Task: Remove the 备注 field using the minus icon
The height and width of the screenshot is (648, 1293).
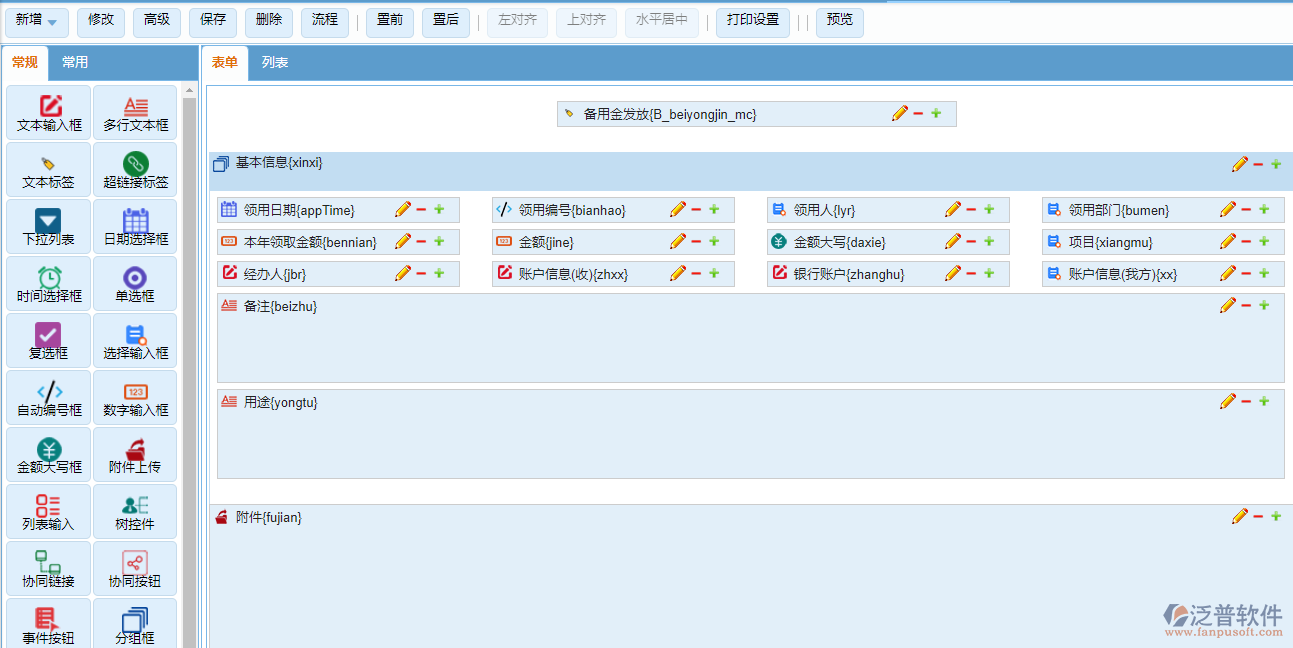Action: 1247,305
